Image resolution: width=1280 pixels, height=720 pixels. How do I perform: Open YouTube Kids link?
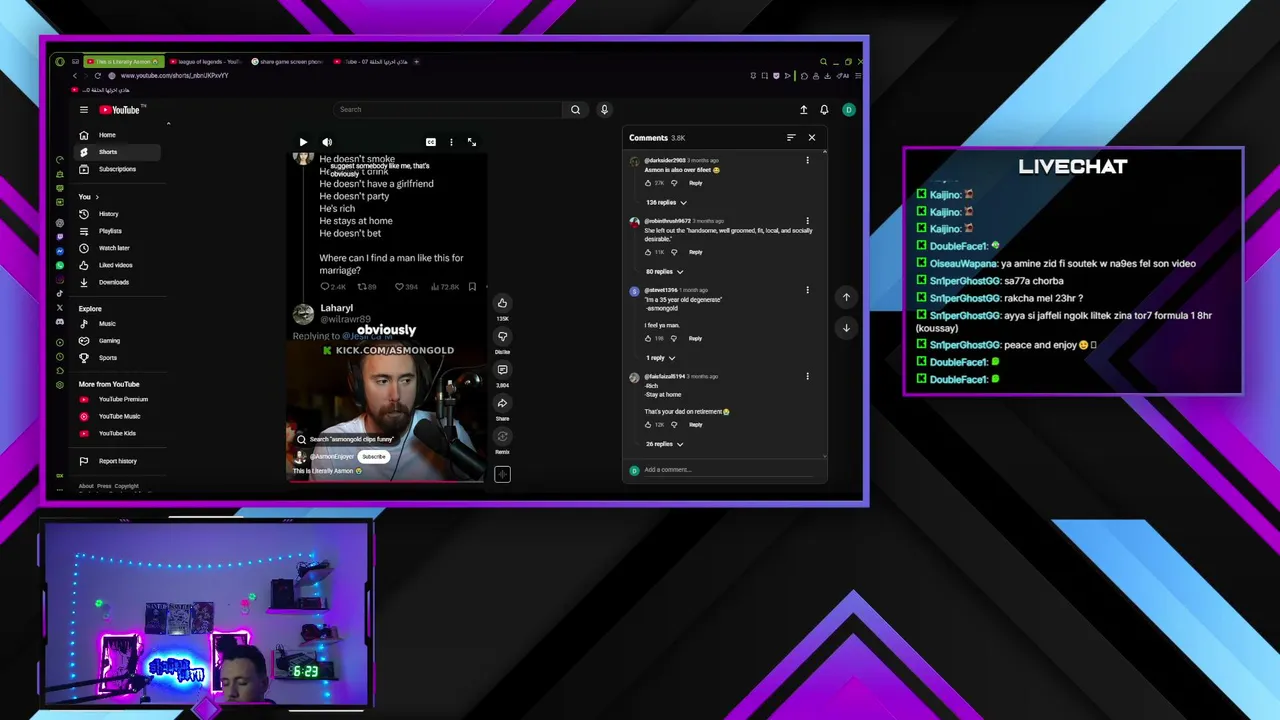point(118,433)
